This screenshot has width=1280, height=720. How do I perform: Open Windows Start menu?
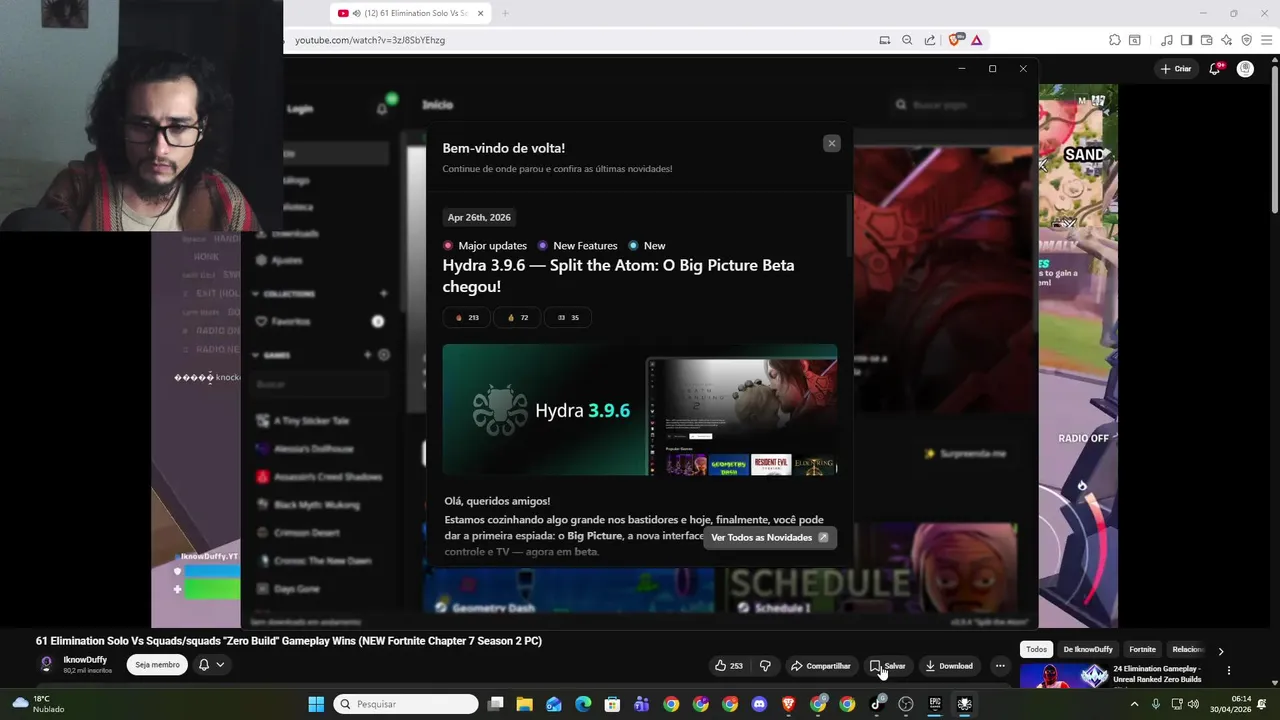(x=316, y=704)
